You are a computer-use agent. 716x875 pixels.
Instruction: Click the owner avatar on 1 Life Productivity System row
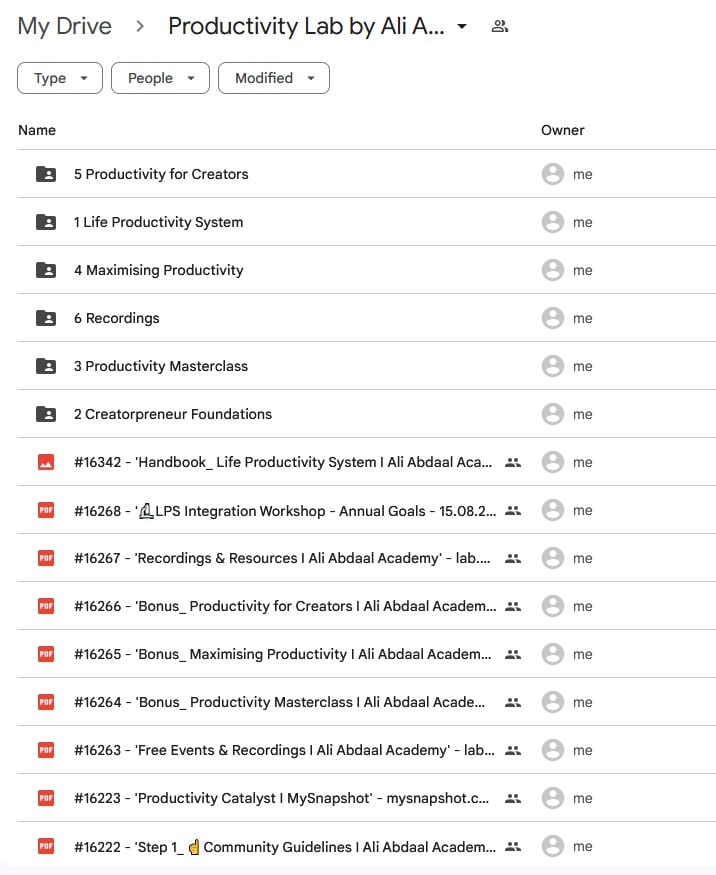552,222
